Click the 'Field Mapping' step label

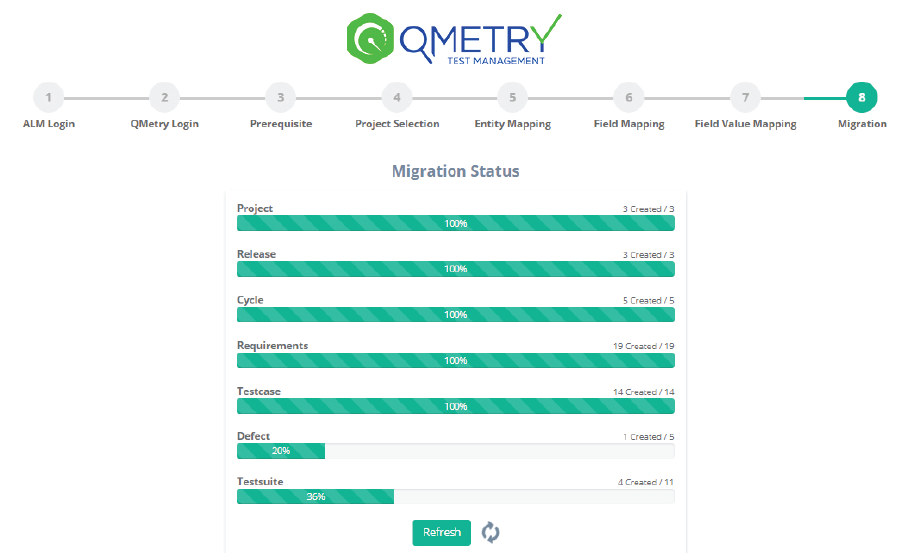tap(629, 124)
